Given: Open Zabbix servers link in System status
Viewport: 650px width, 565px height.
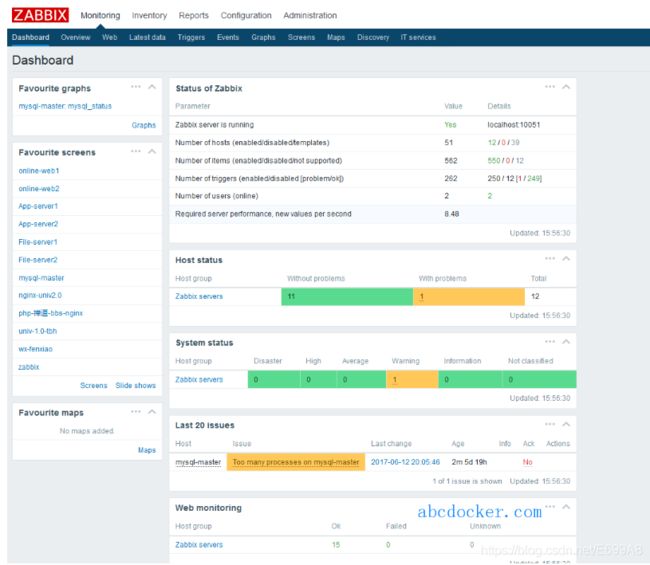Looking at the screenshot, I should (199, 380).
